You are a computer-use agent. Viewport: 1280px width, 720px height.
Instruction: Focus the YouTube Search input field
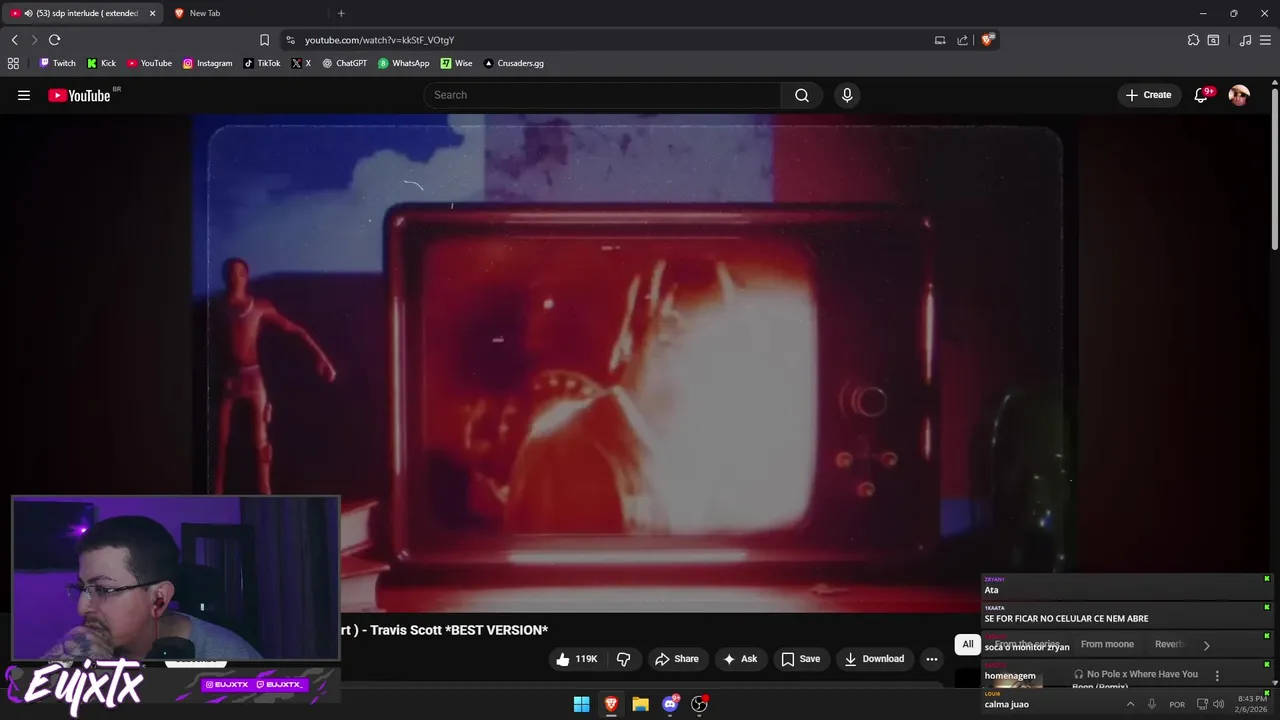point(602,95)
